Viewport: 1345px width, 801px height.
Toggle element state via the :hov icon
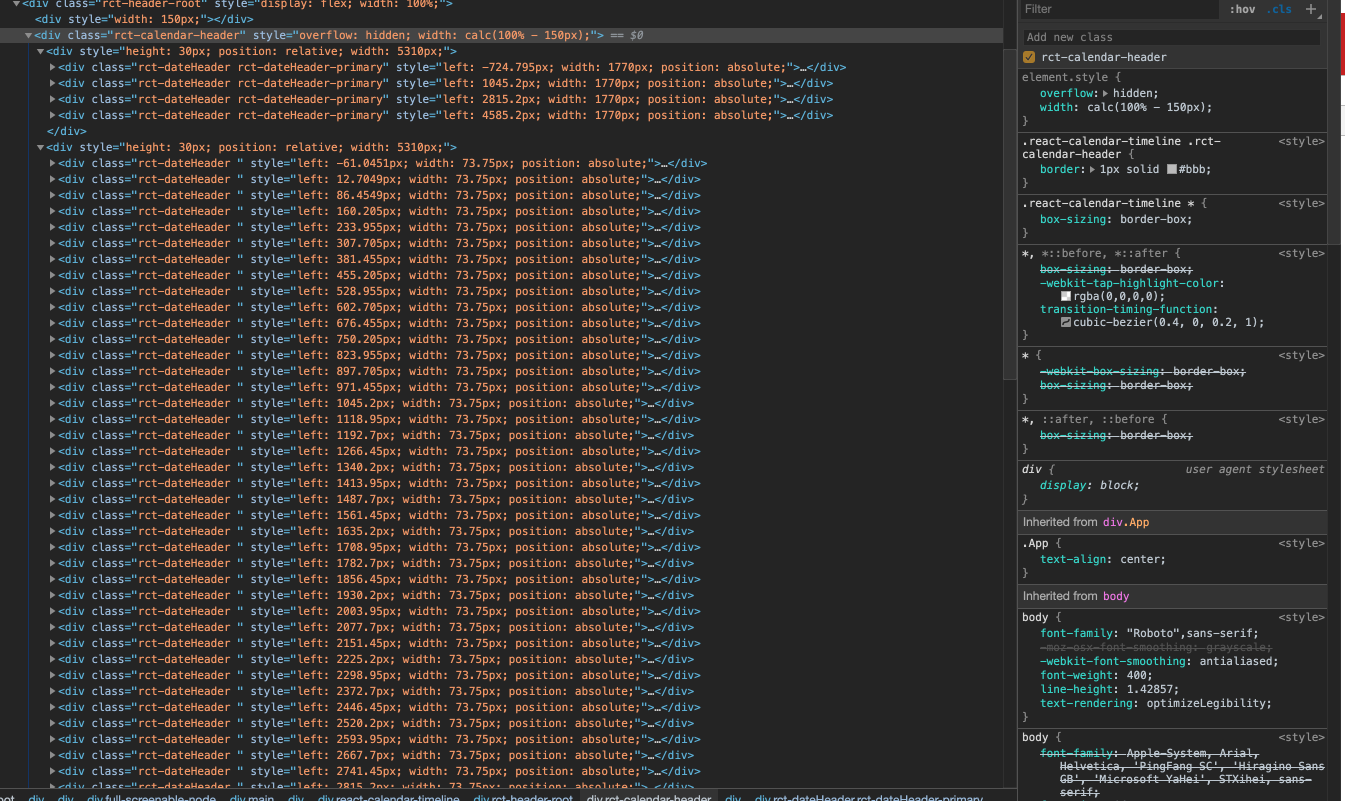[1242, 9]
